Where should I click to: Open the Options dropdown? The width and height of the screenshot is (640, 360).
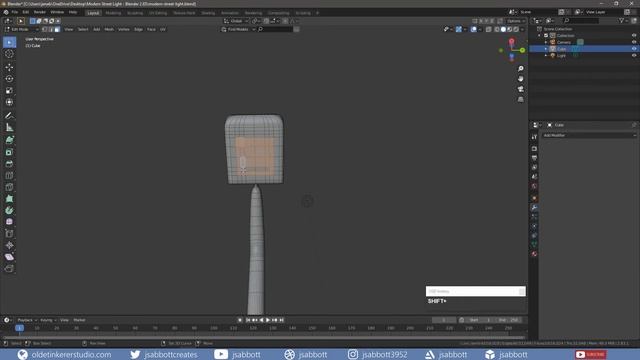click(x=516, y=21)
